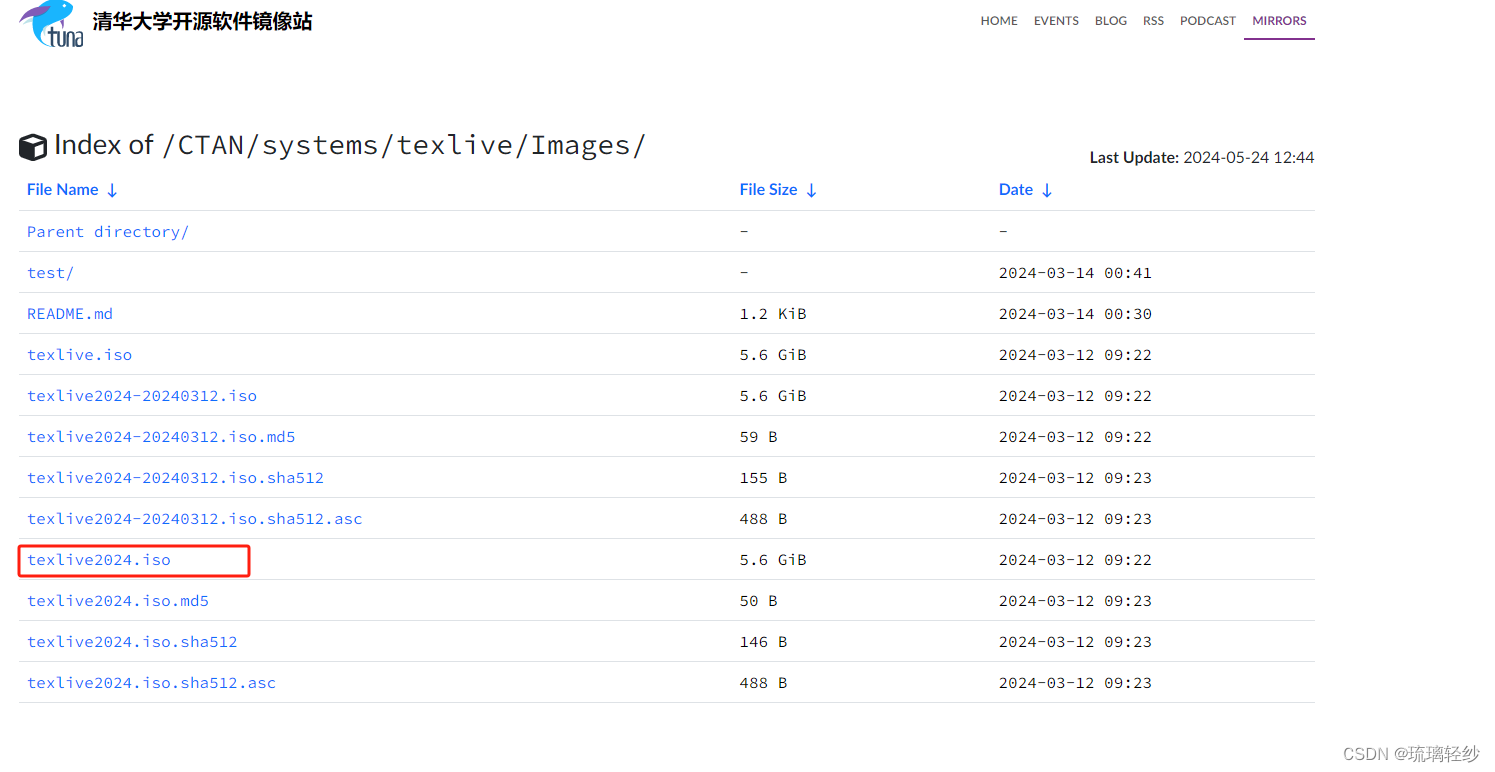Open the PODCAST menu item

point(1208,20)
